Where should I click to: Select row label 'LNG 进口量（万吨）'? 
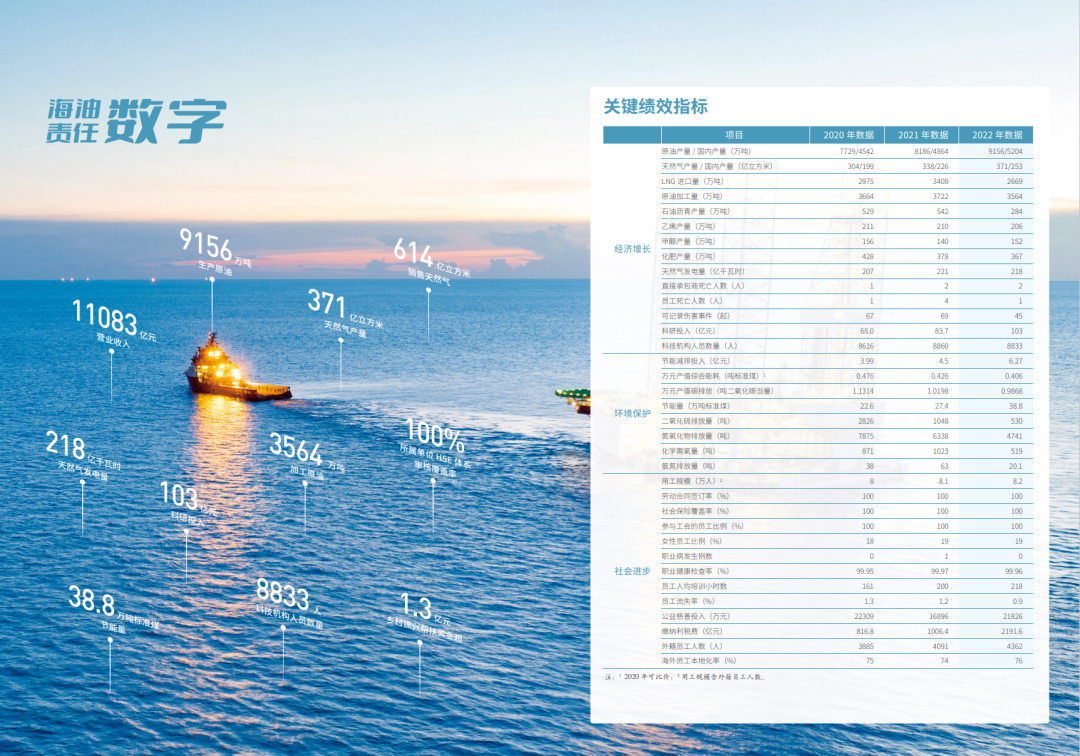point(692,181)
